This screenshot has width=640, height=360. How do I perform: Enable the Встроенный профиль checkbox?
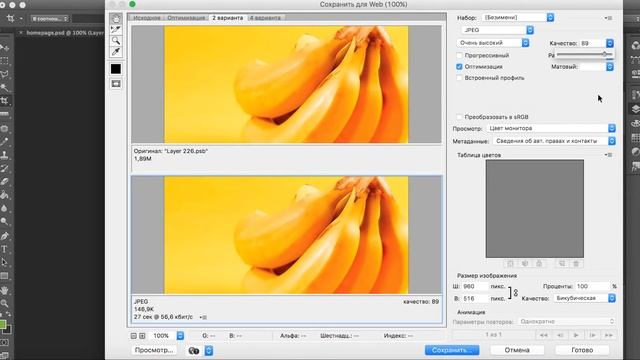[x=459, y=78]
